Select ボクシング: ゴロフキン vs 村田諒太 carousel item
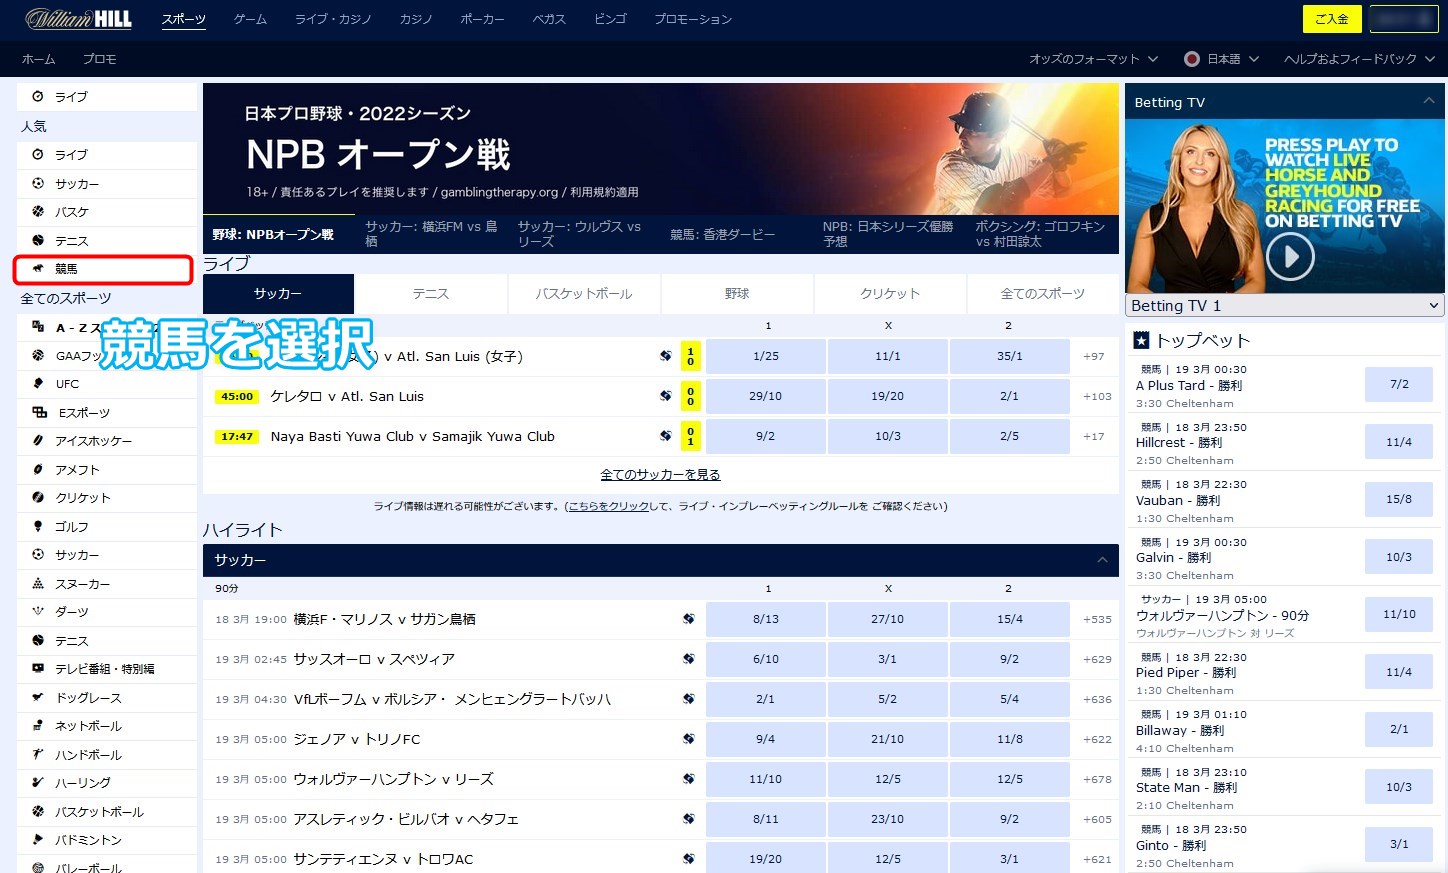1448x873 pixels. click(x=1043, y=234)
